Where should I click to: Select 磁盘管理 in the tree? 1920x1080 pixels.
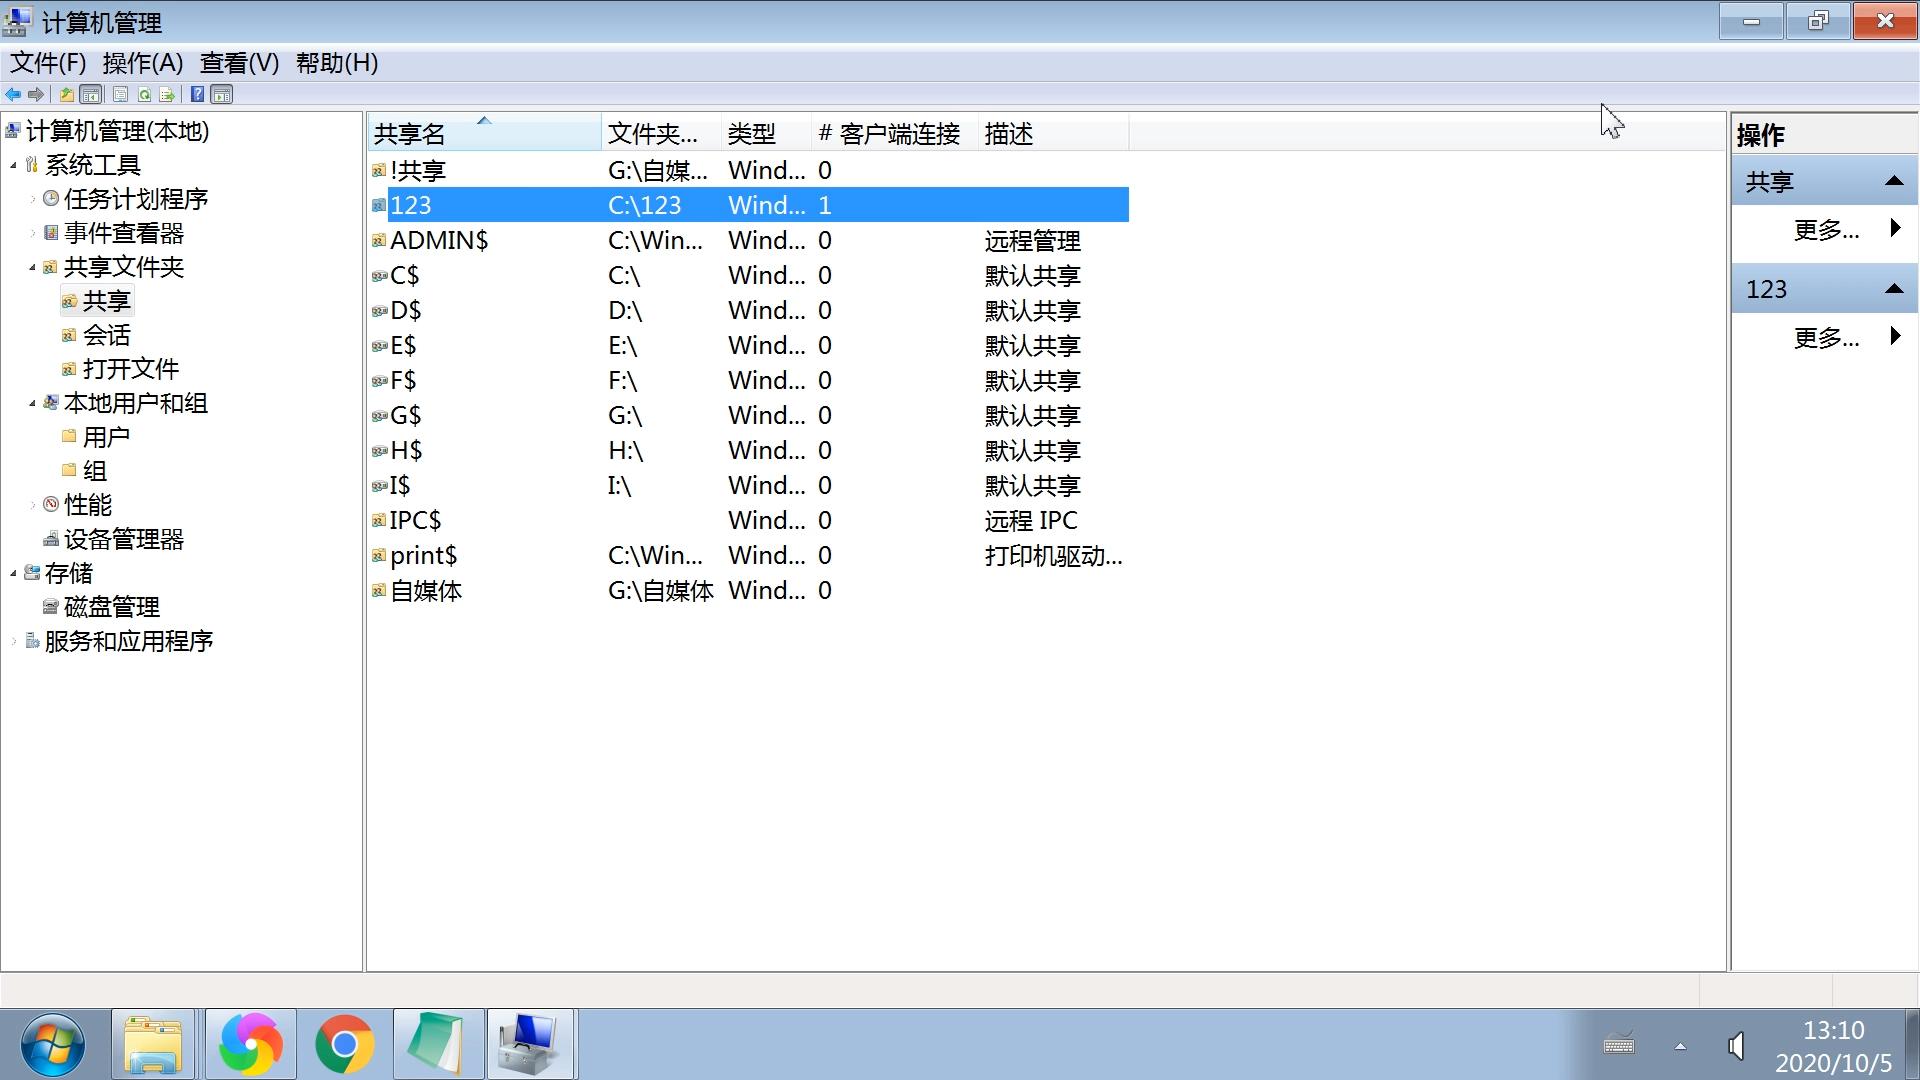tap(111, 607)
